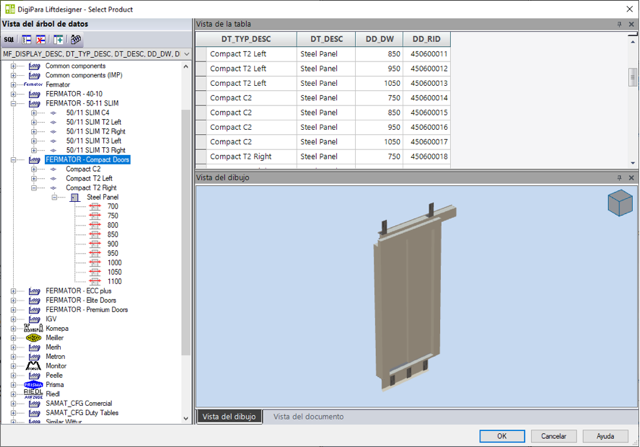Collapse the FERMATOR - Compact Doors node
640x447 pixels.
pos(13,160)
